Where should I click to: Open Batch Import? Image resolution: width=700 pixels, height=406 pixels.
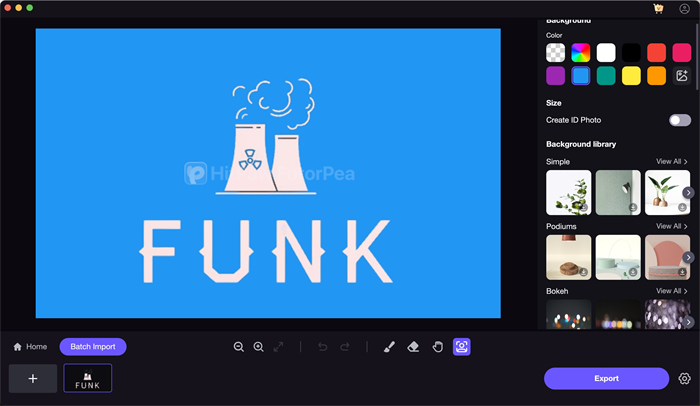tap(92, 347)
